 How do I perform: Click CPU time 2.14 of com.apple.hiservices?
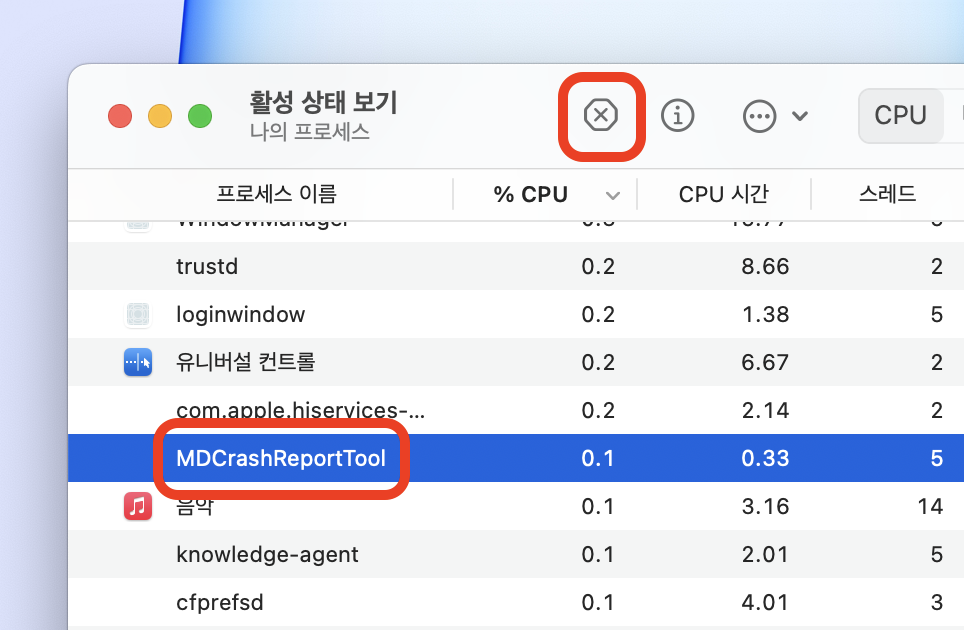[x=765, y=410]
